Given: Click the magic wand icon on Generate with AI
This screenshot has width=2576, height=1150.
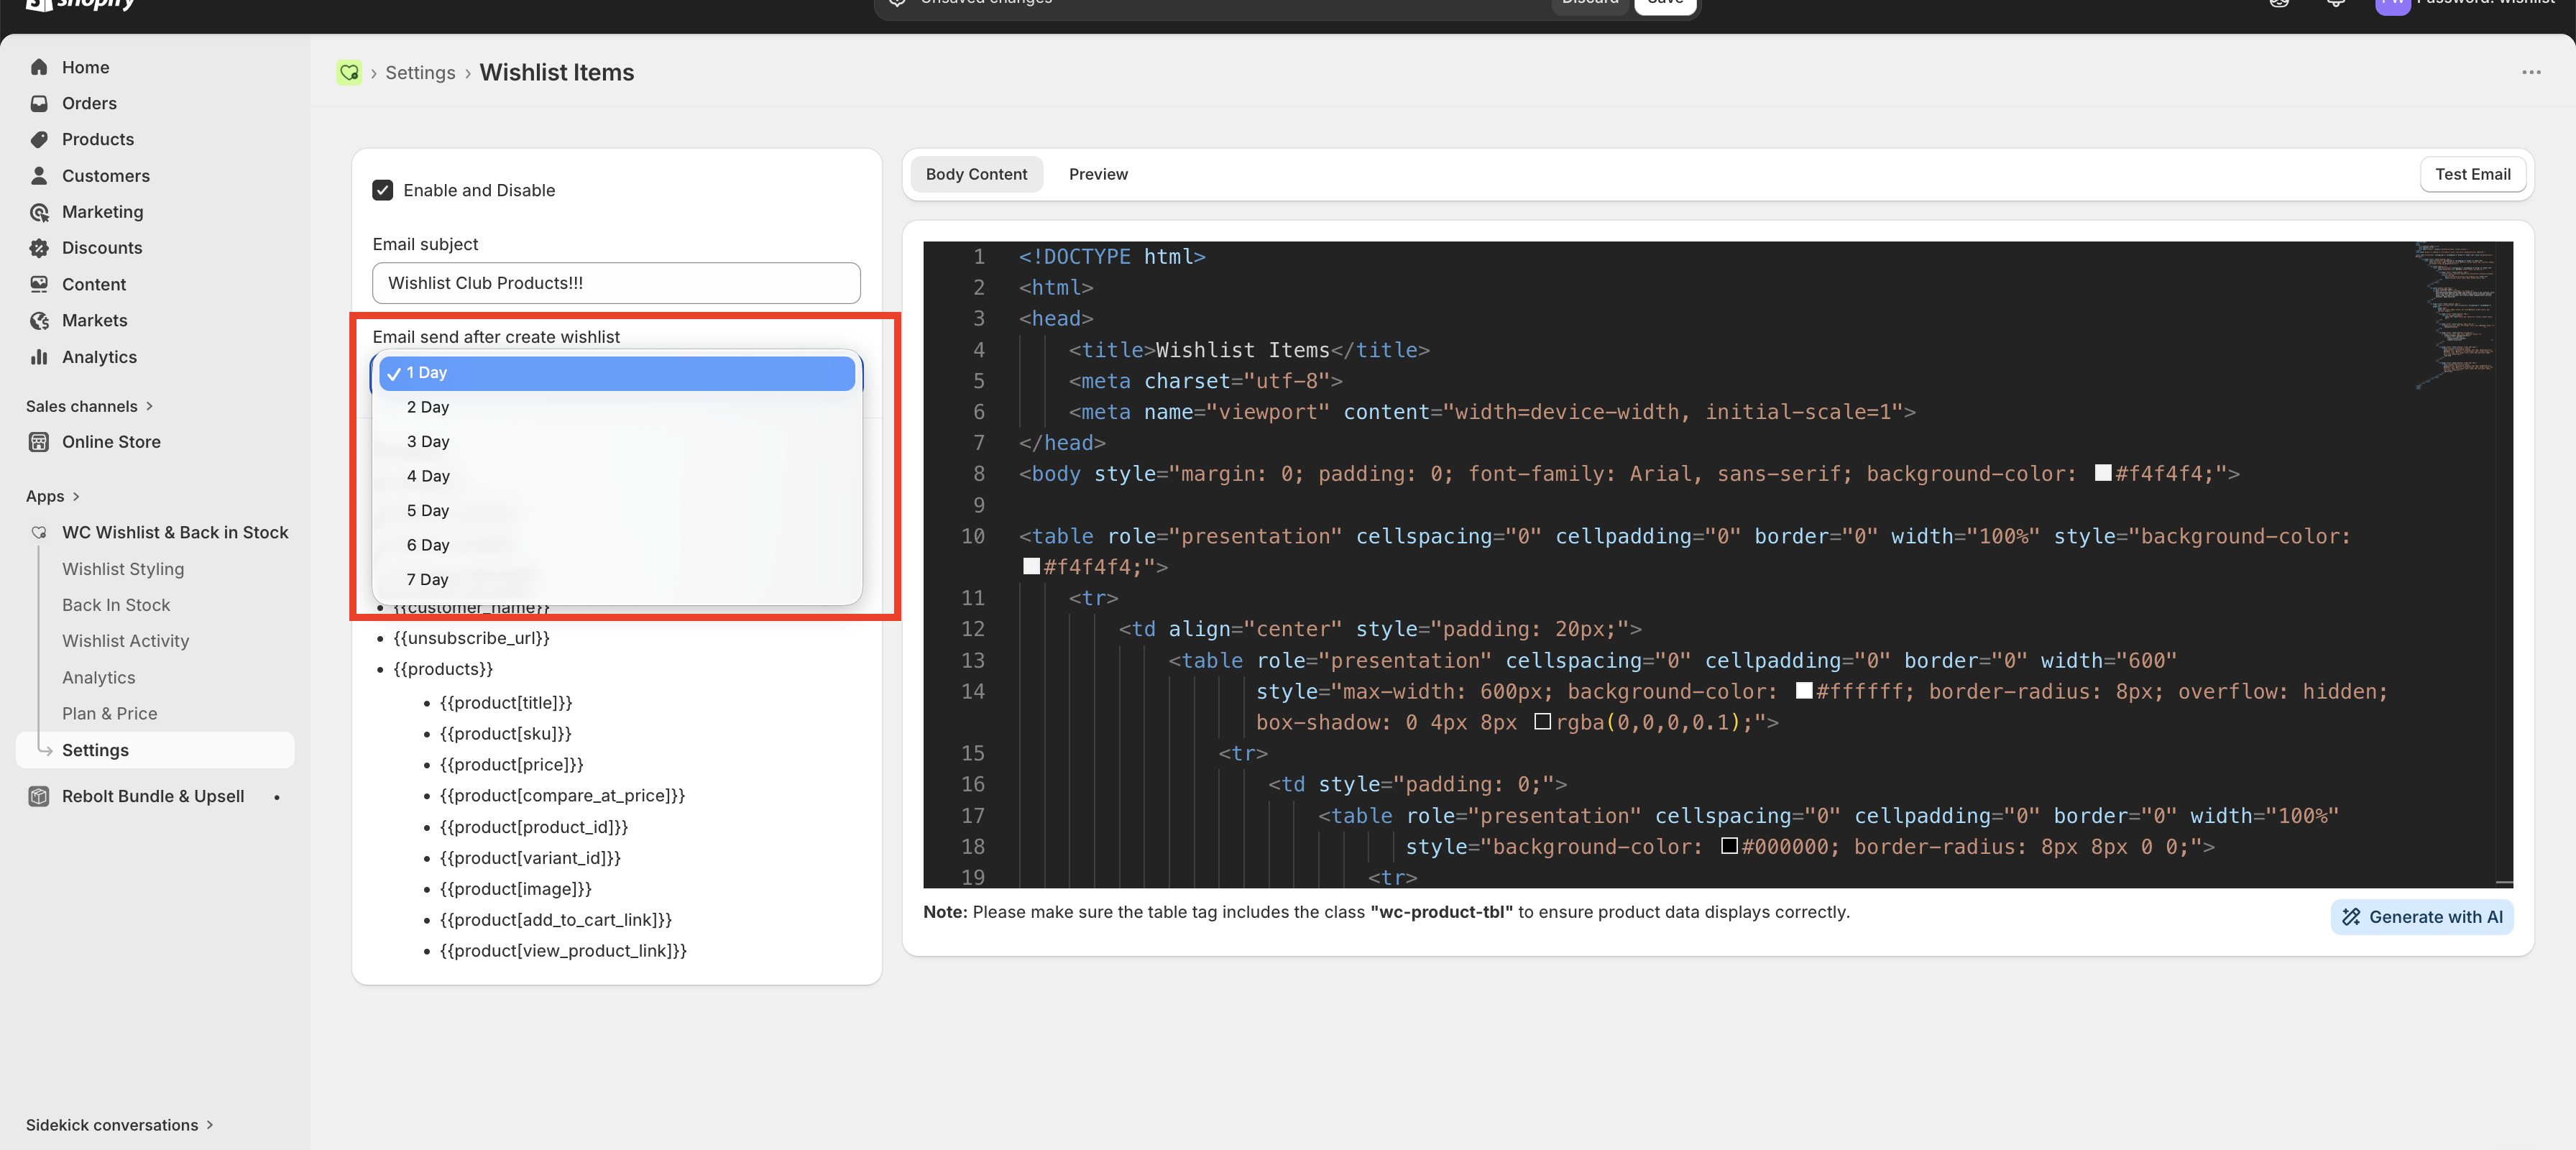Looking at the screenshot, I should 2351,917.
